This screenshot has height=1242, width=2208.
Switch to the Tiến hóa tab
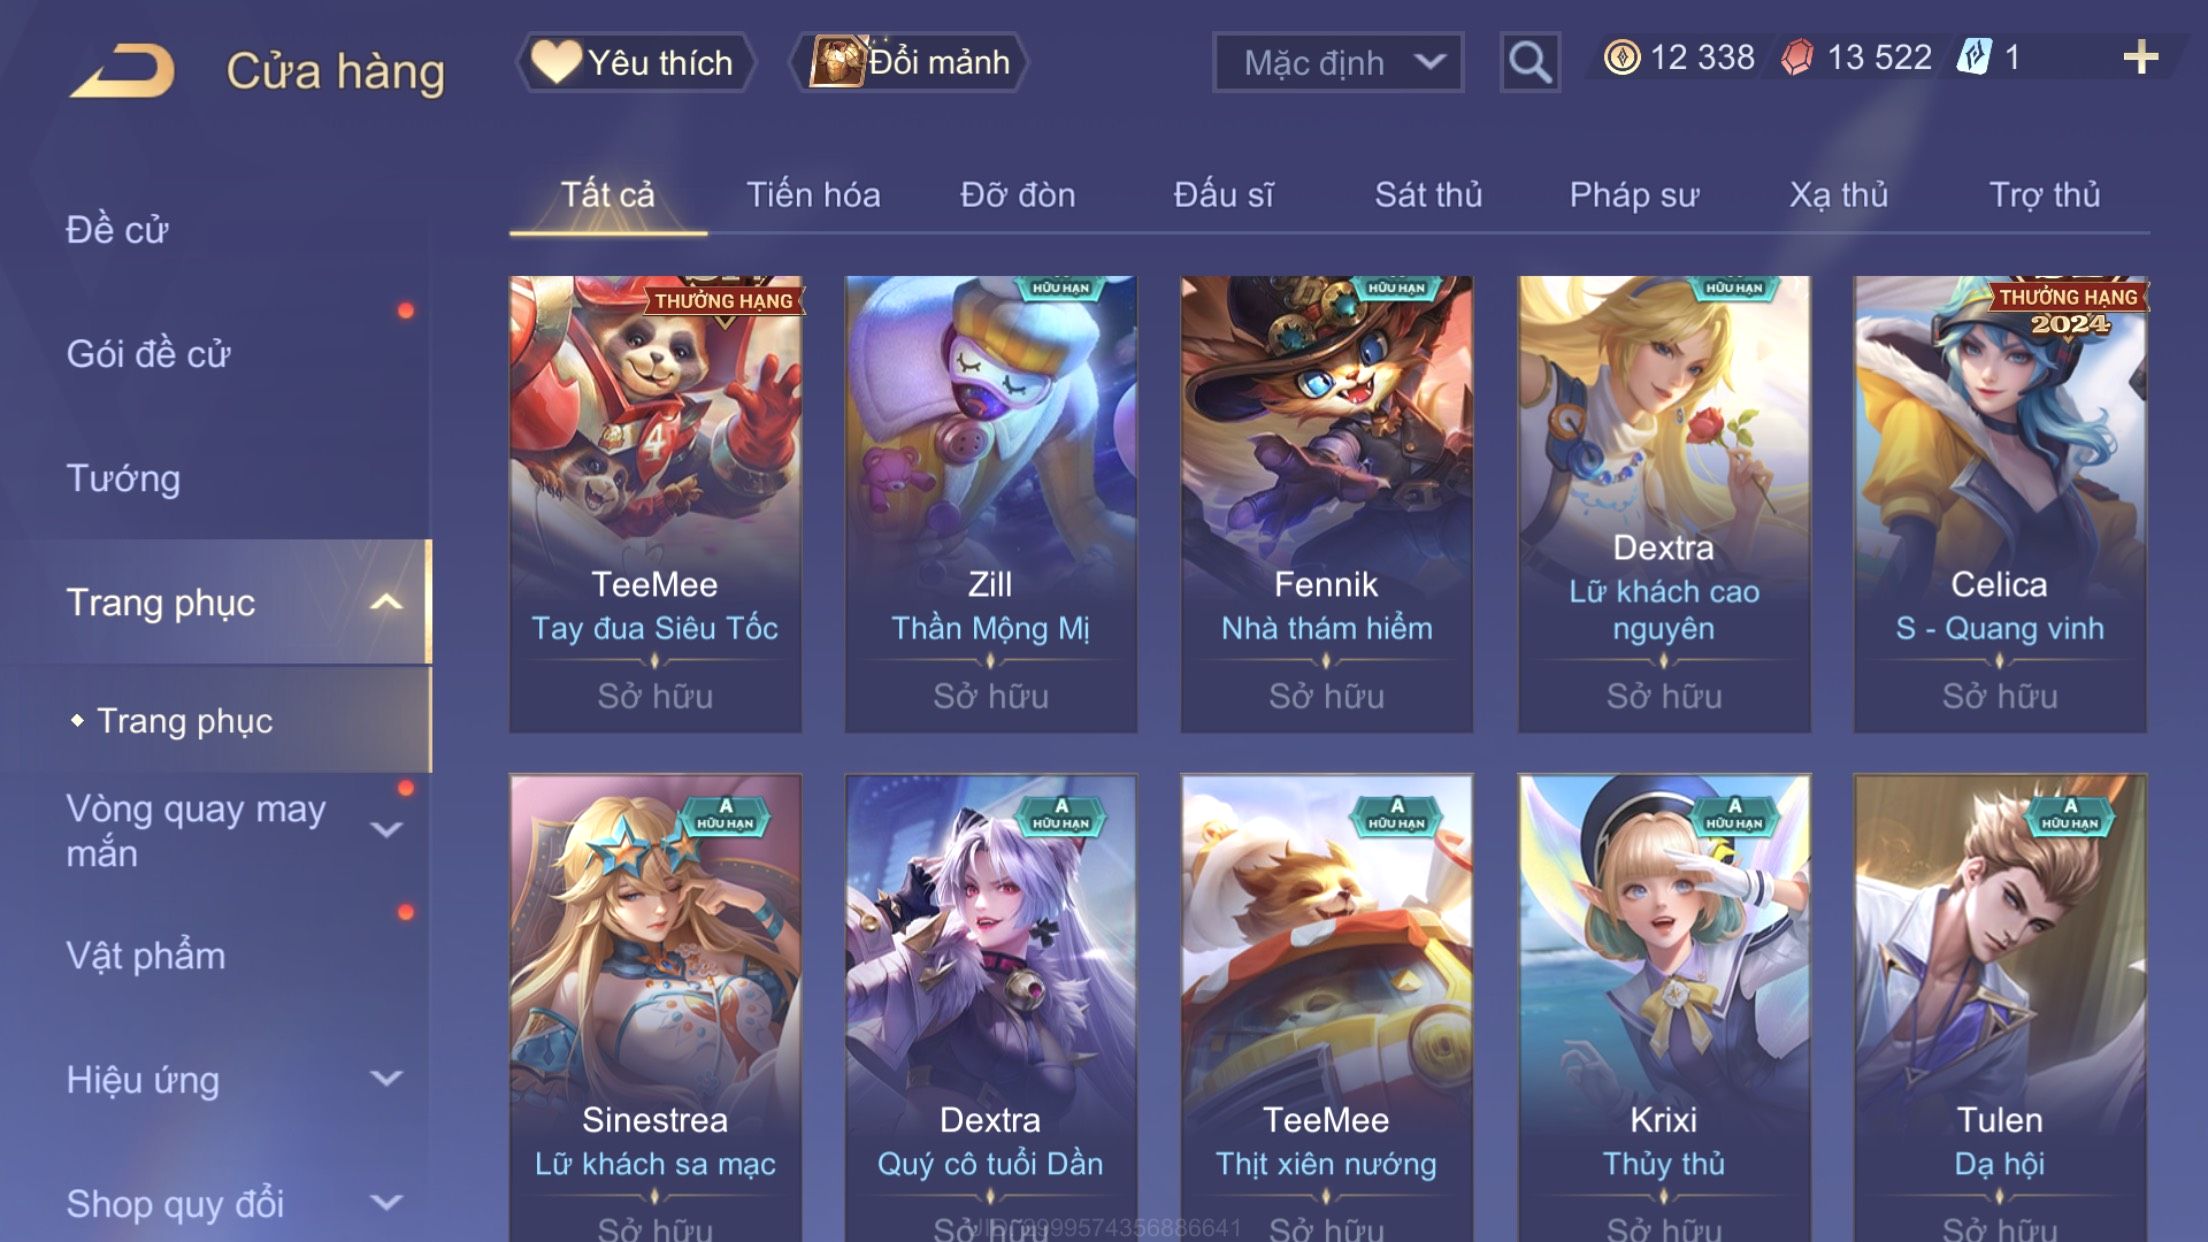point(813,195)
